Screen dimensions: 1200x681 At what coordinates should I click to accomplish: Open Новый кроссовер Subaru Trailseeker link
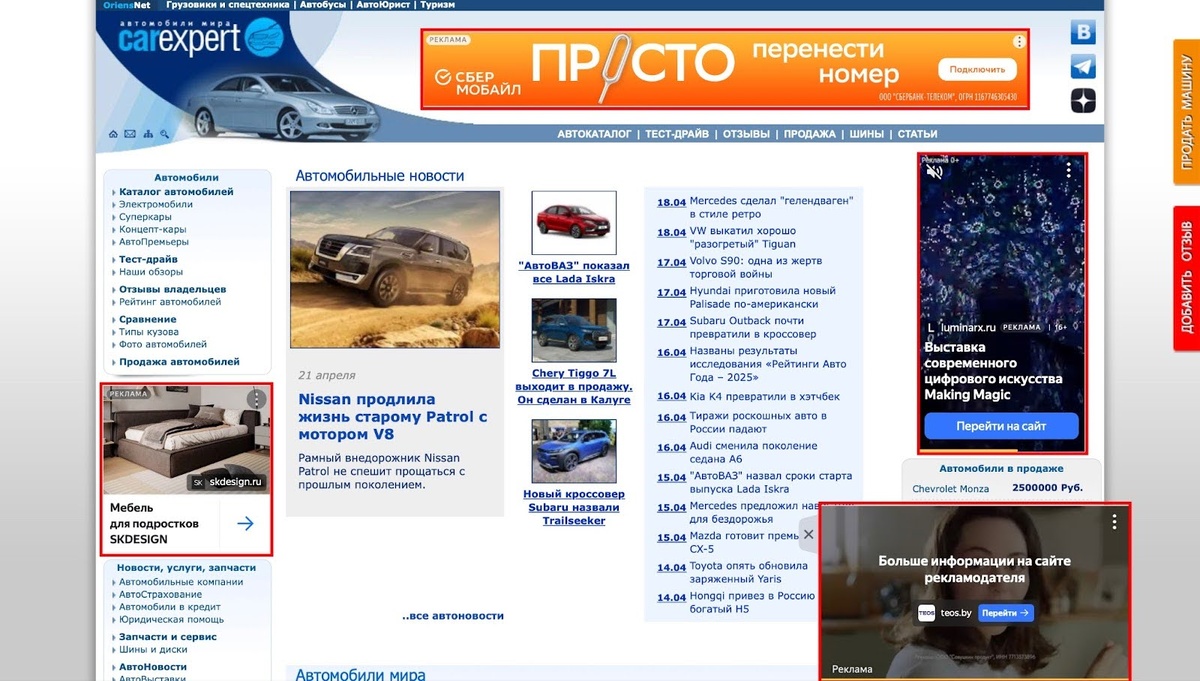tap(574, 507)
